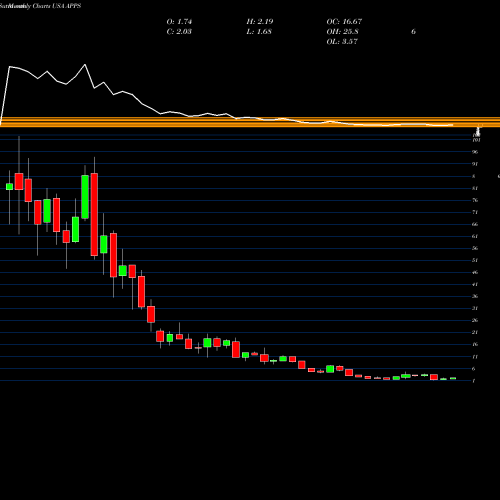The width and height of the screenshot is (500, 500).
Task: Click the 'OC: 16.67' reading
Action: click(344, 21)
